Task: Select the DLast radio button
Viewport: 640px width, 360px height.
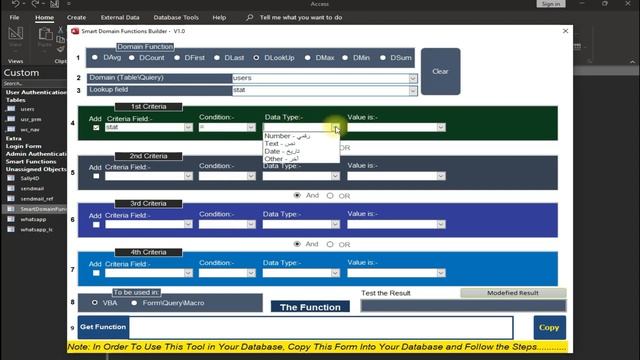Action: pos(217,58)
